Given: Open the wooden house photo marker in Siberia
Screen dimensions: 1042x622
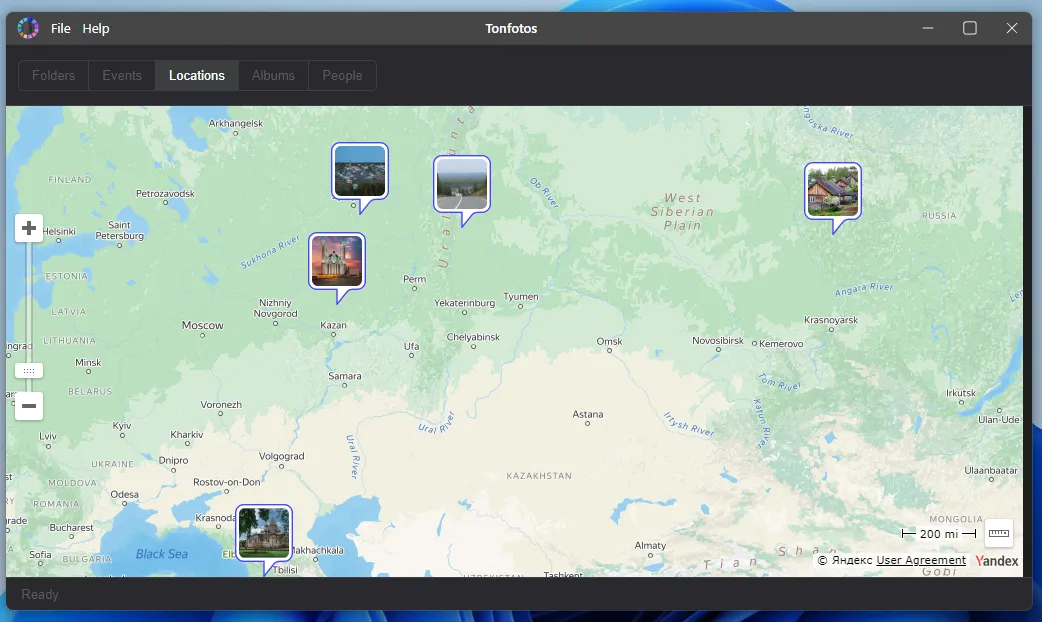Looking at the screenshot, I should [832, 191].
